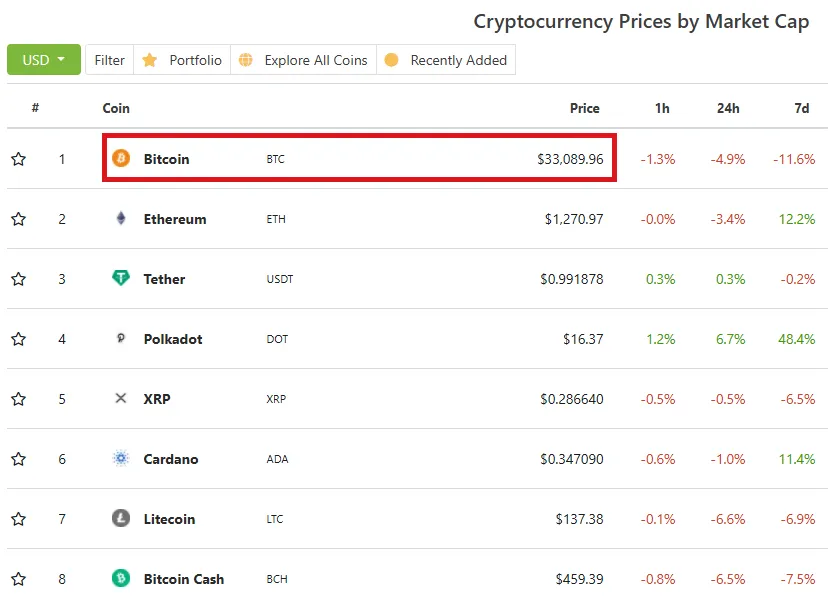Favorite Bitcoin Cash with its star toggle
828x597 pixels.
[x=18, y=579]
